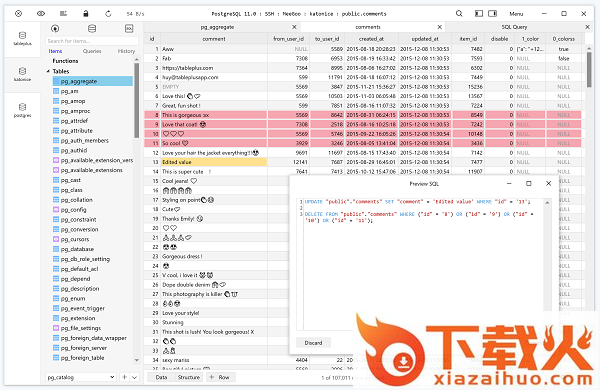Viewport: 600px width, 390px height.
Task: Click the sidebar tree scrollbar
Action: click(x=136, y=100)
